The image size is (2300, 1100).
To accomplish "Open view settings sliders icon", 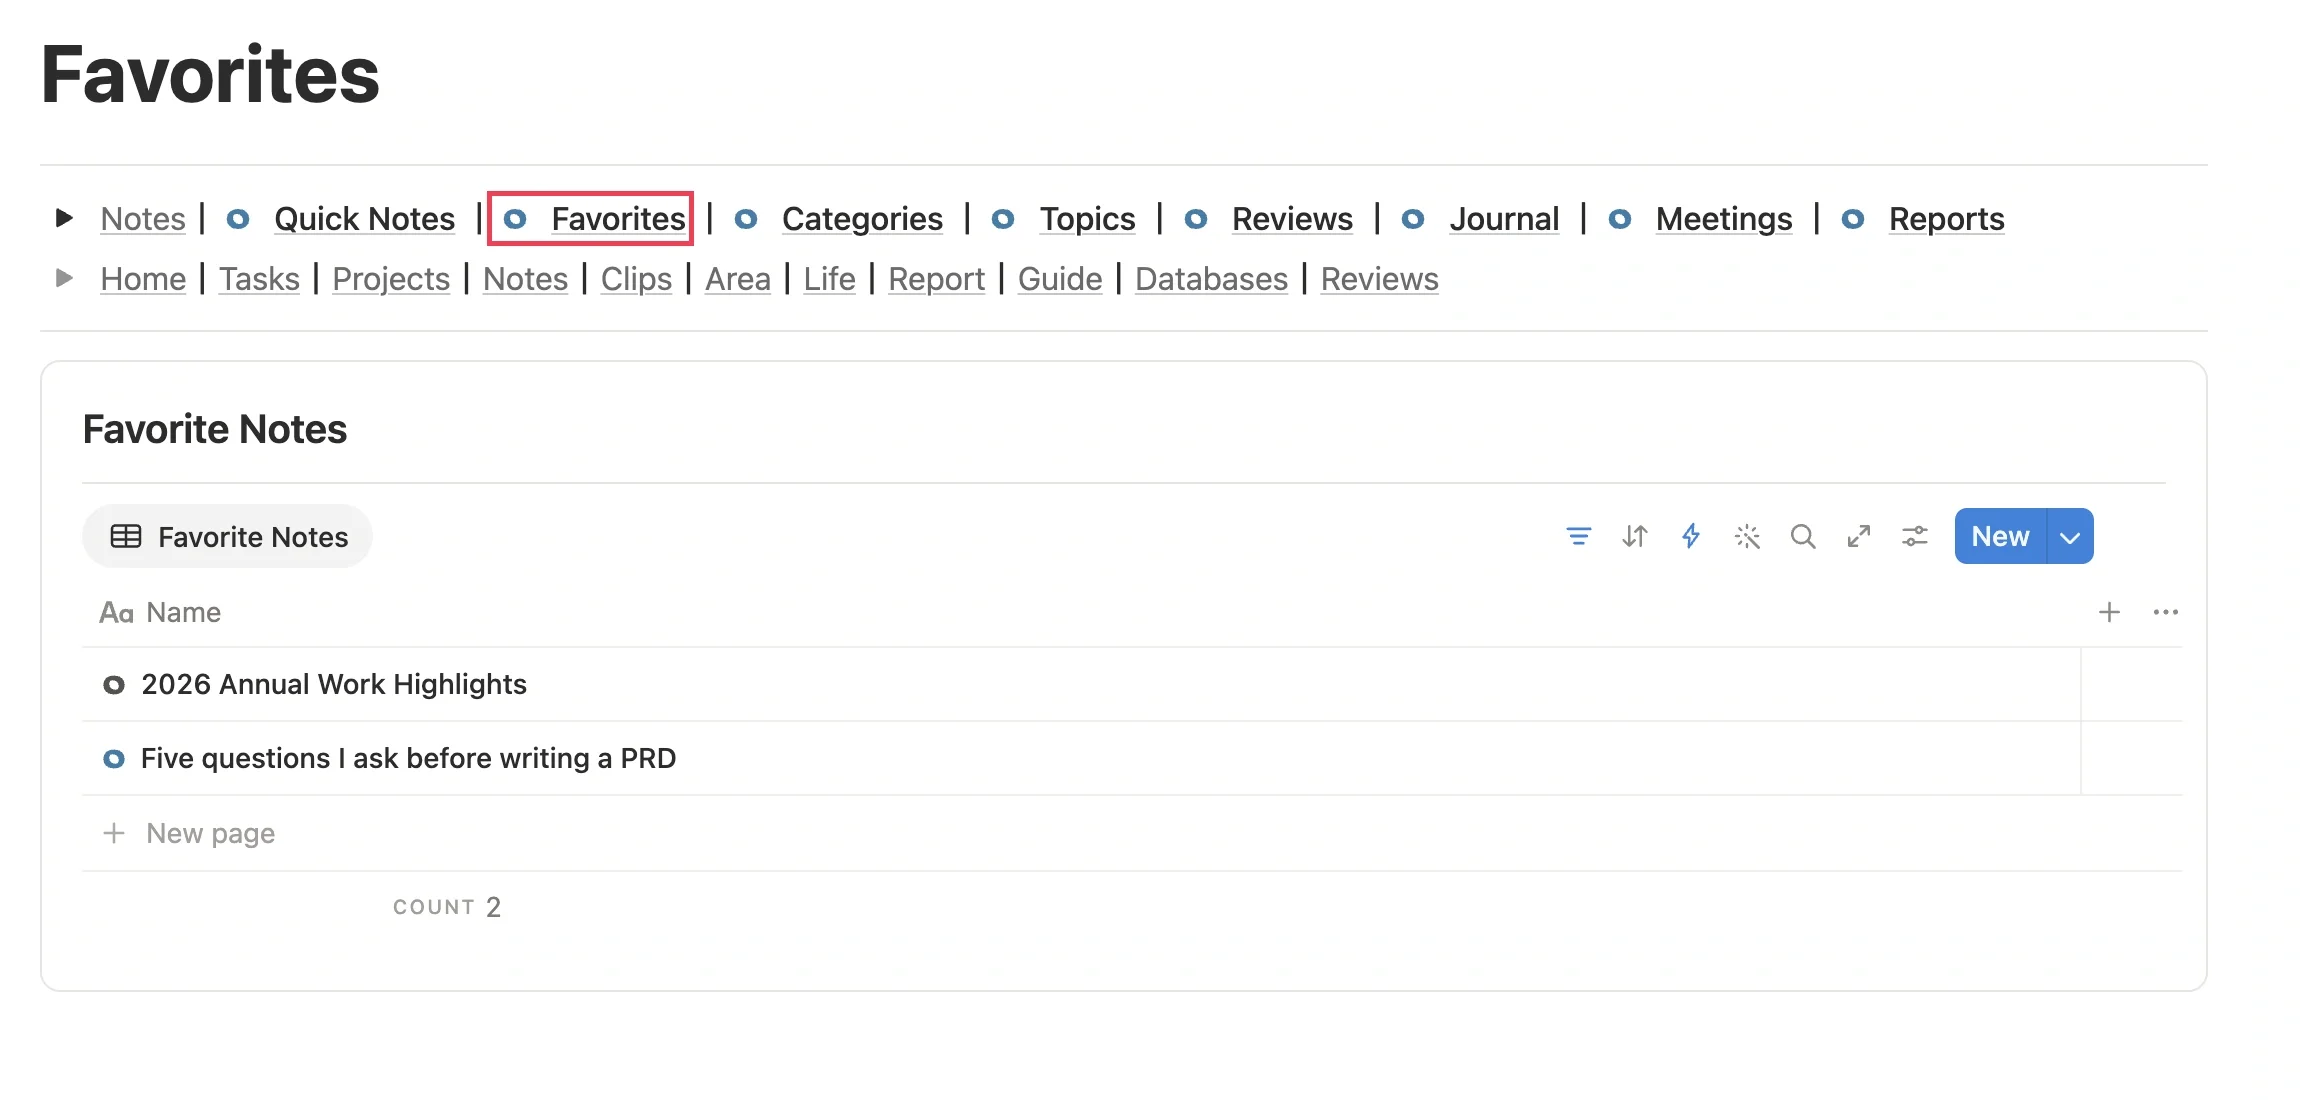I will click(1914, 537).
